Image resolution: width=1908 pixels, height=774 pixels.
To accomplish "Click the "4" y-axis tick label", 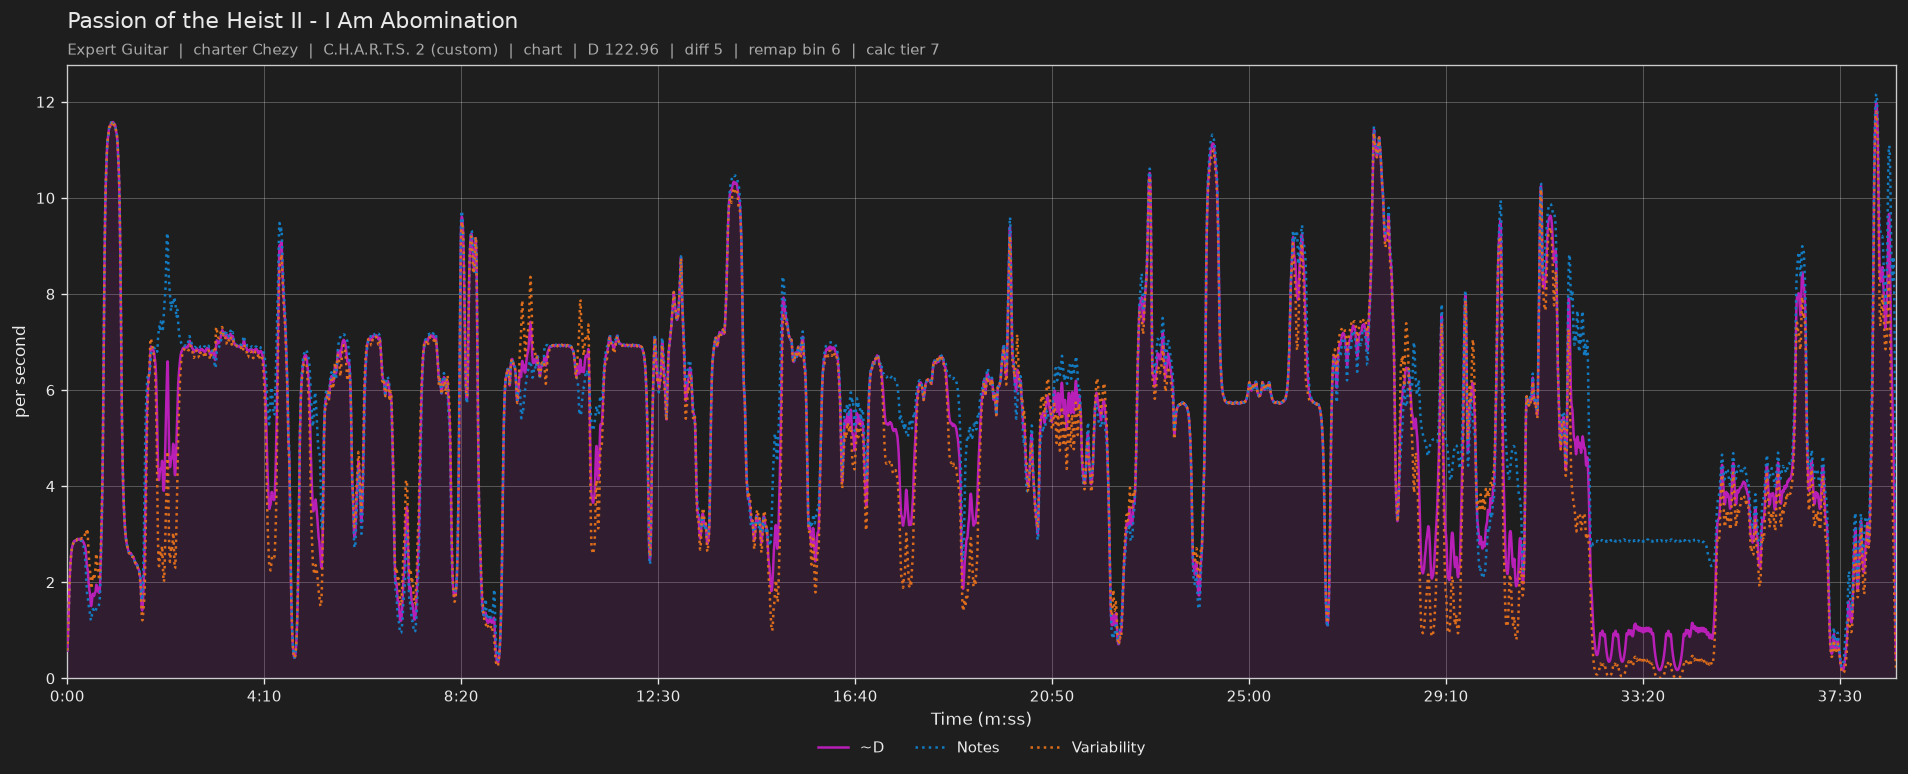I will coord(51,487).
